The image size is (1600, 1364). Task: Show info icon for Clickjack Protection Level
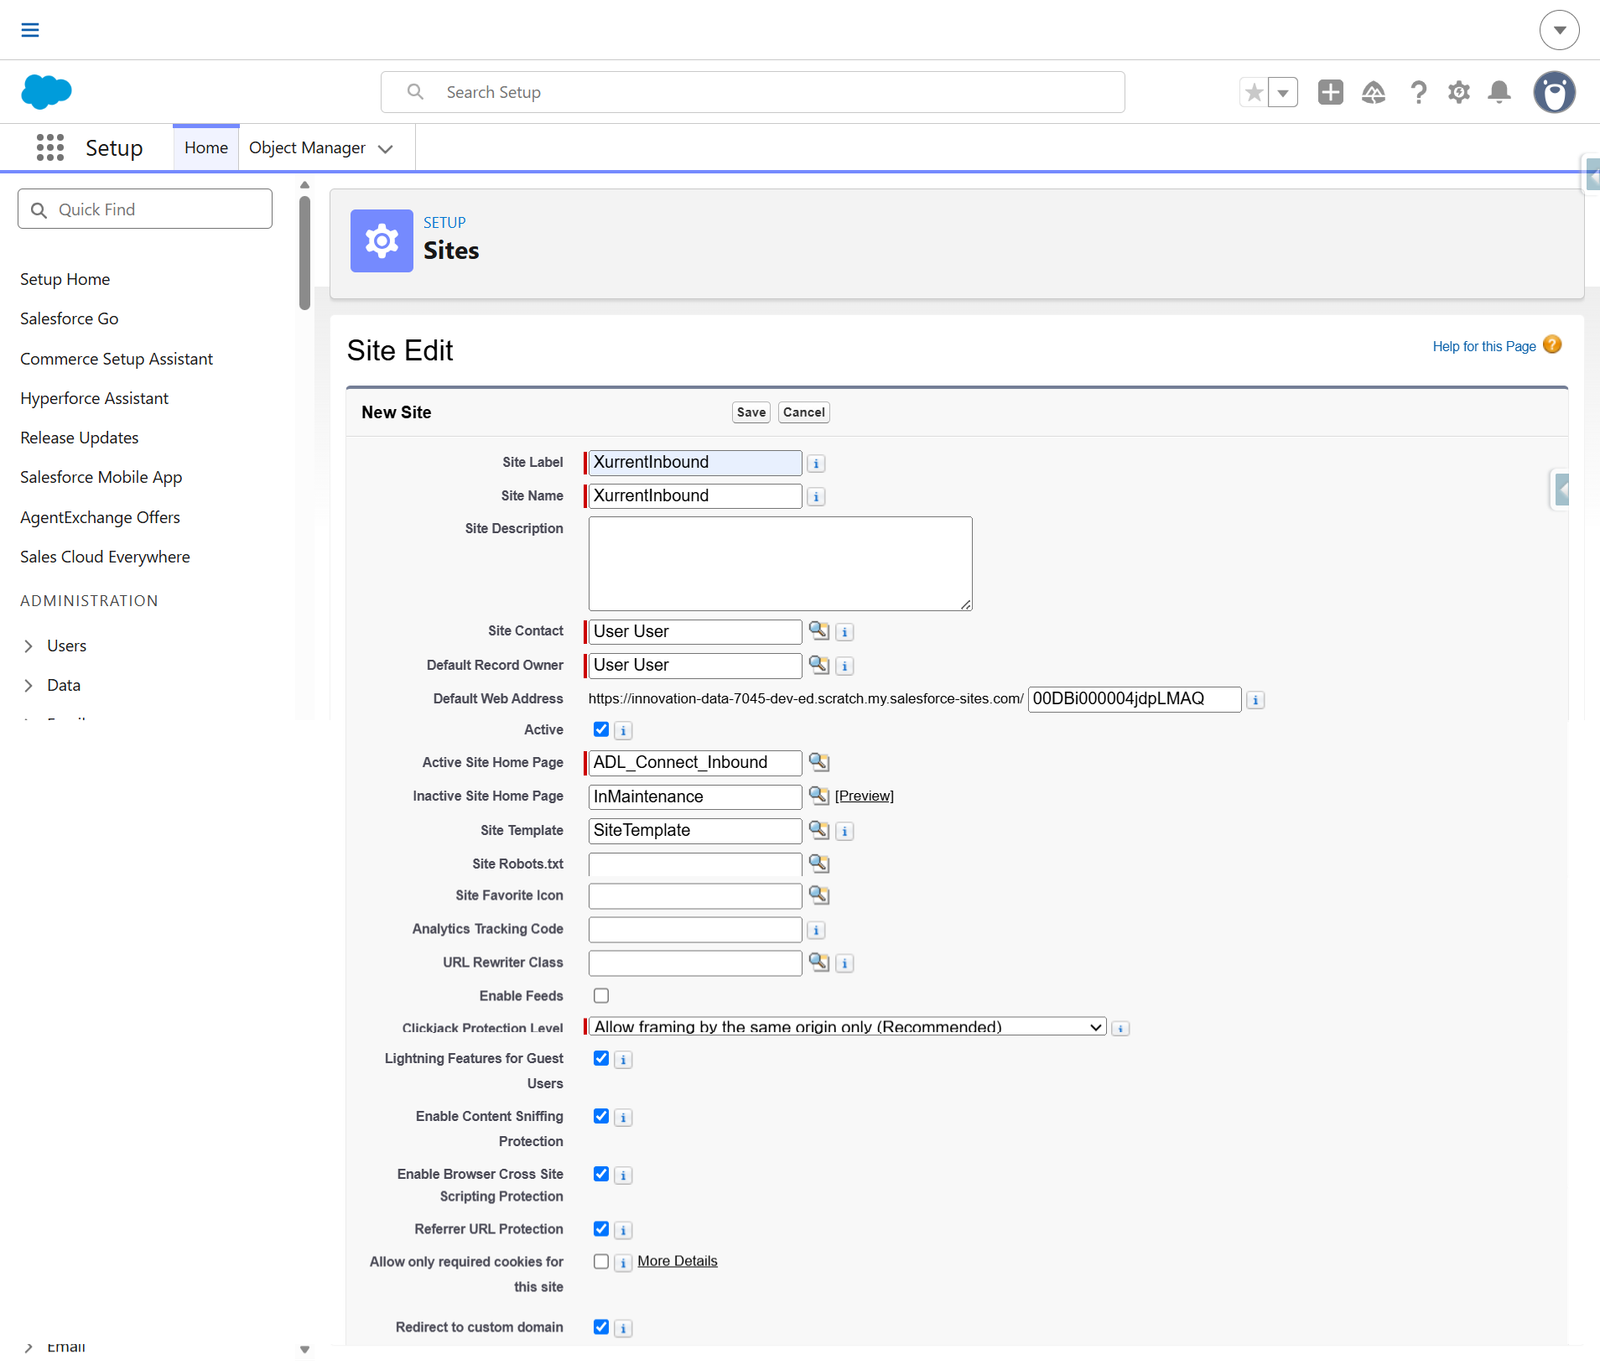pos(1121,1028)
